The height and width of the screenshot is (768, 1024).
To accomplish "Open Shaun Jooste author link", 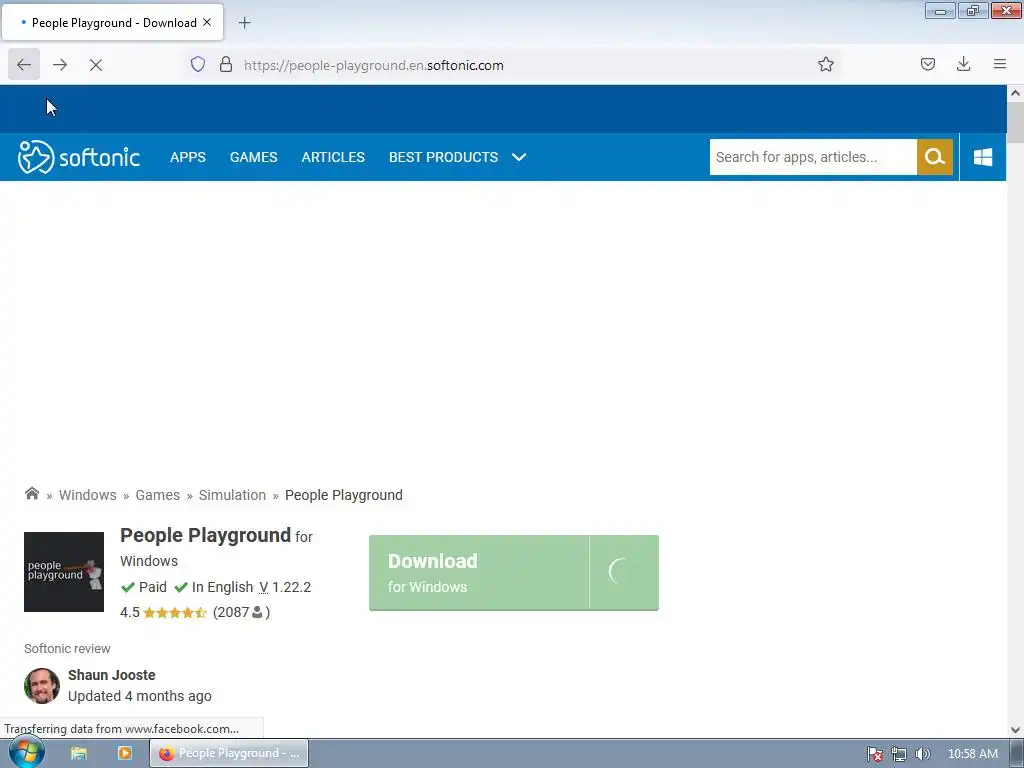I will click(x=112, y=675).
